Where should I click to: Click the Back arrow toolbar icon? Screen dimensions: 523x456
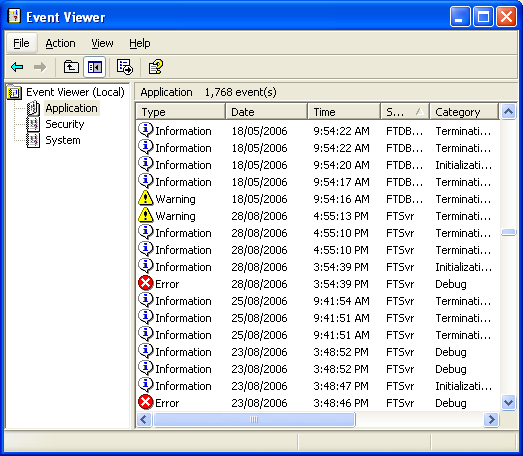pos(17,67)
